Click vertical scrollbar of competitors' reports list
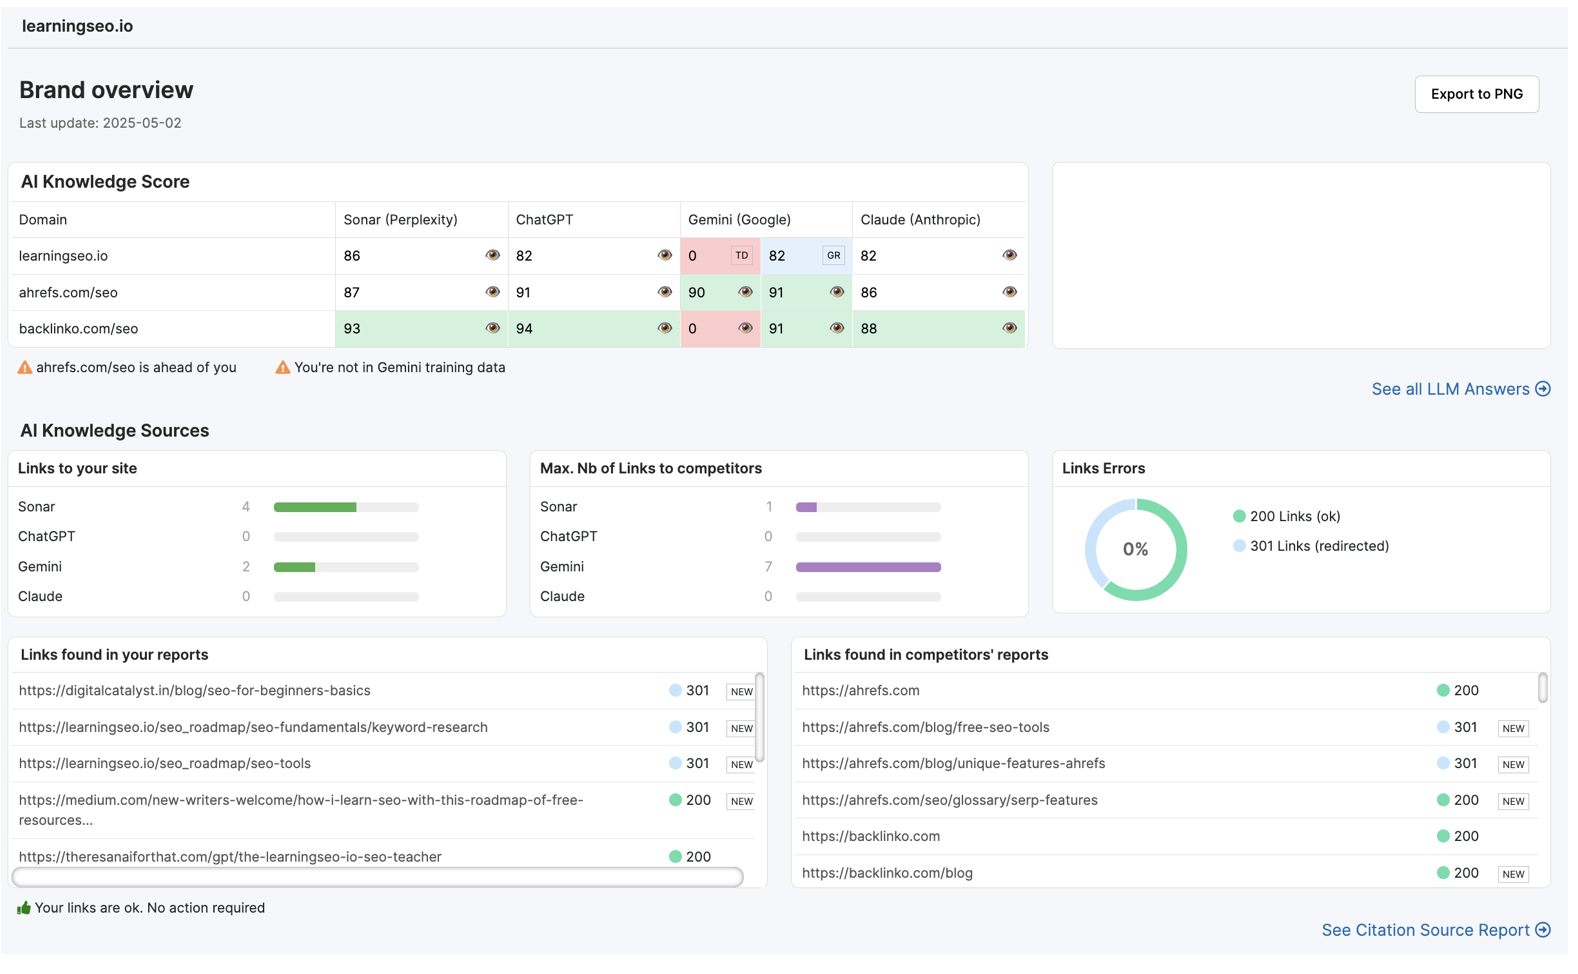The image size is (1578, 974). (x=1543, y=688)
